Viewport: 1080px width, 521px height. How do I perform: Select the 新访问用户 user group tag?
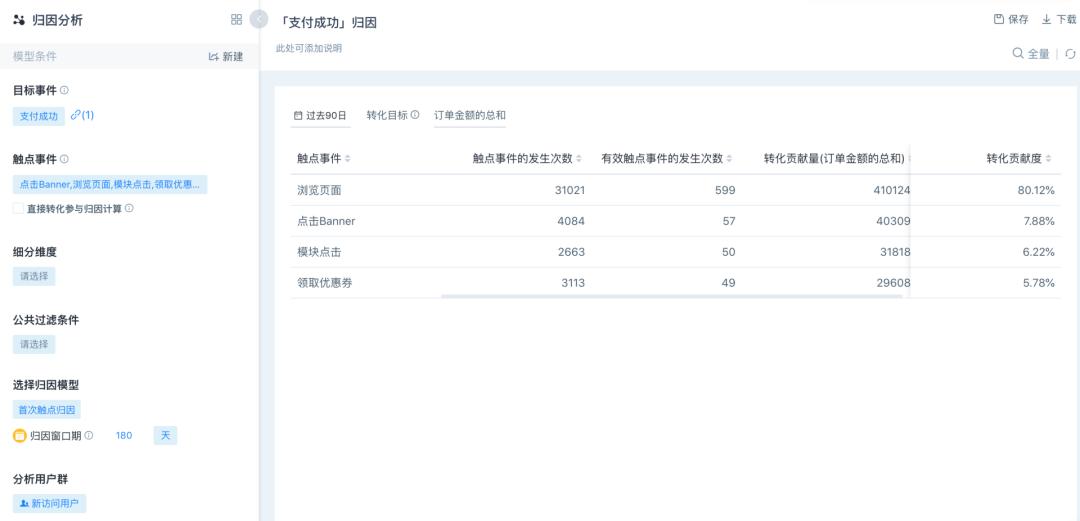50,504
